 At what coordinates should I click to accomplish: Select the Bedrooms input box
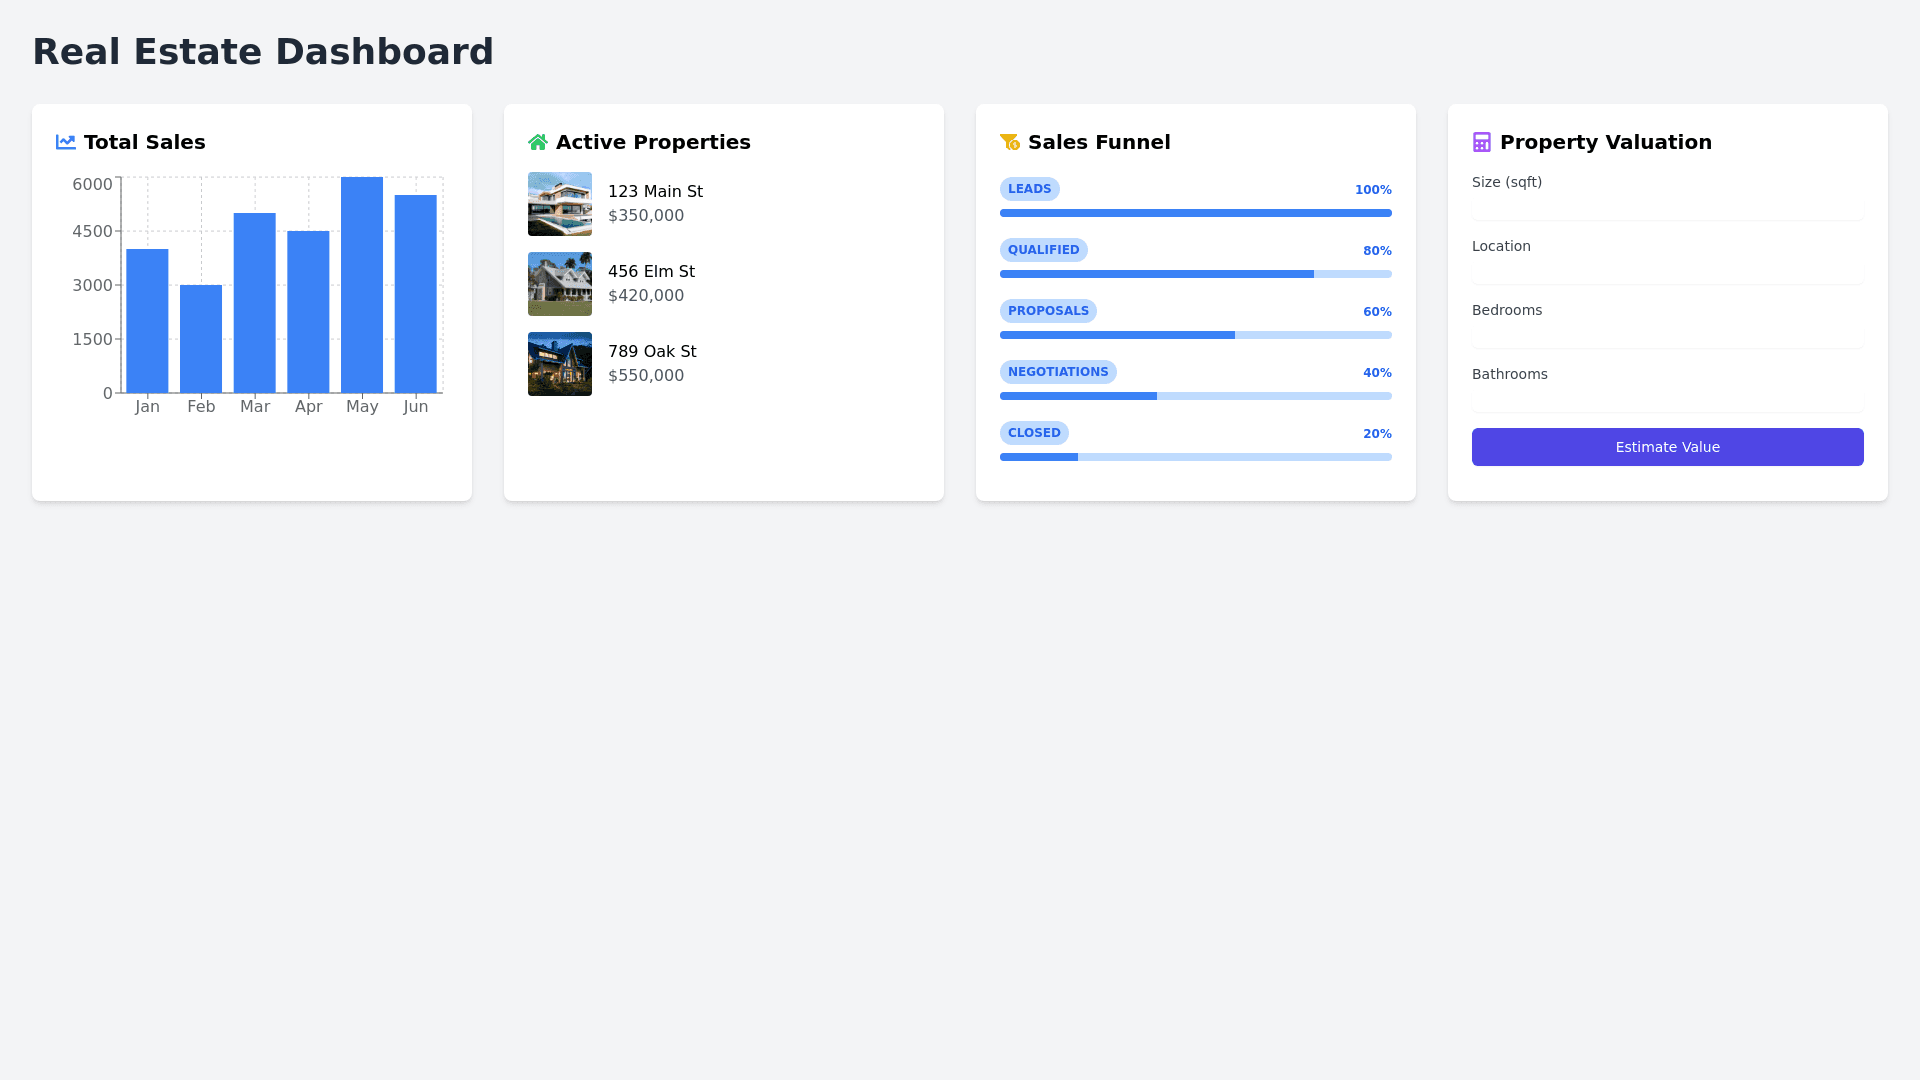click(x=1667, y=336)
